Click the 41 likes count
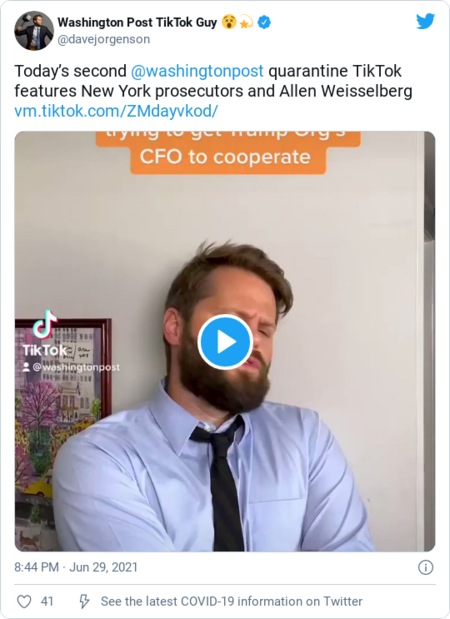 pos(47,601)
